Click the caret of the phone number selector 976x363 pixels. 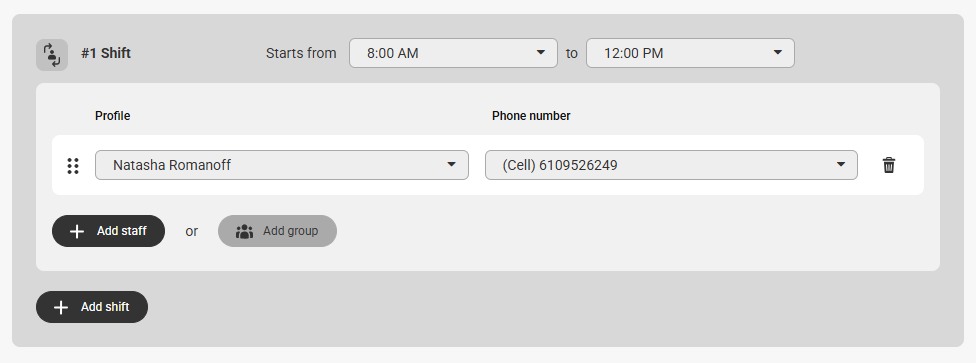[x=841, y=164]
